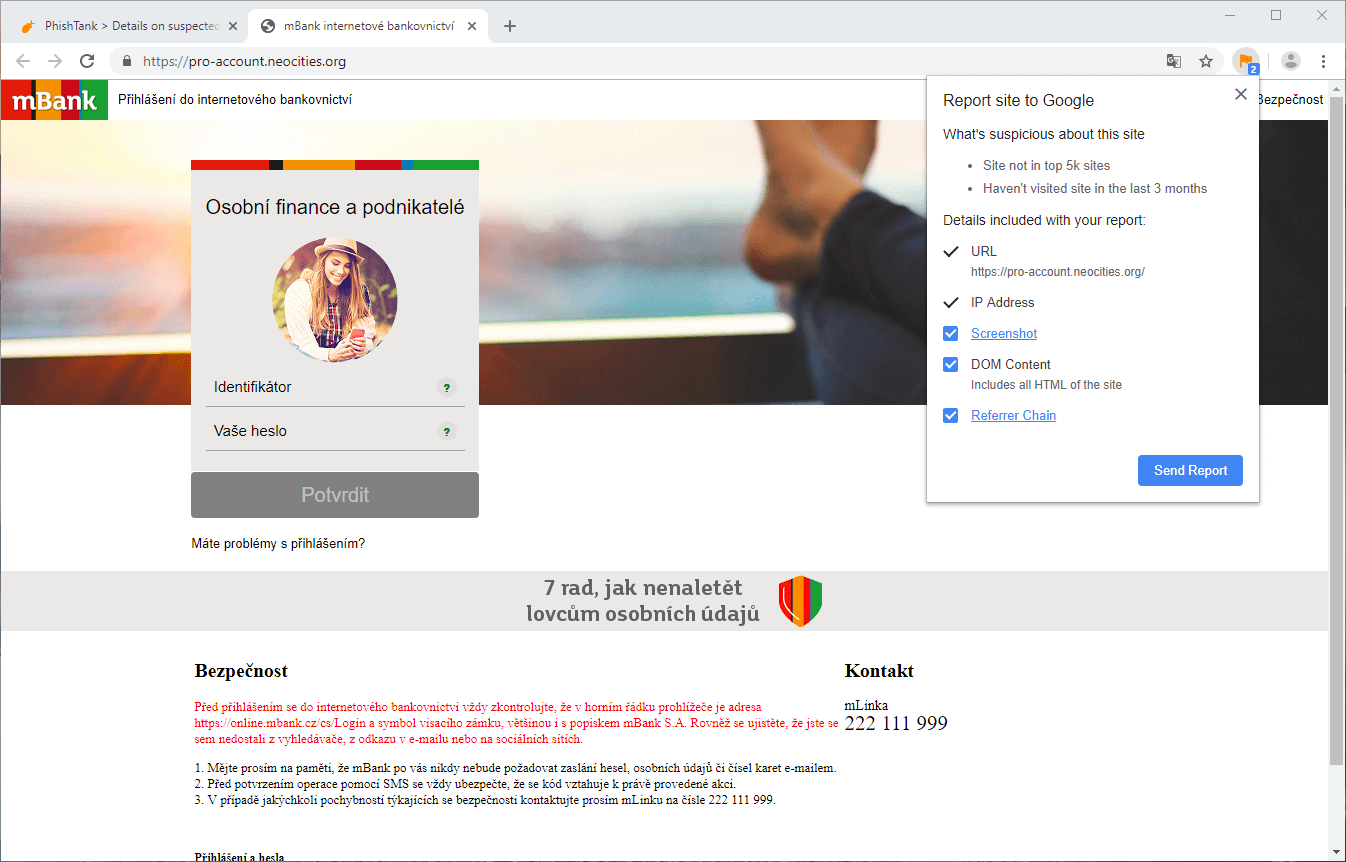1346x862 pixels.
Task: Minimize the Chrome window
Action: click(x=1230, y=15)
